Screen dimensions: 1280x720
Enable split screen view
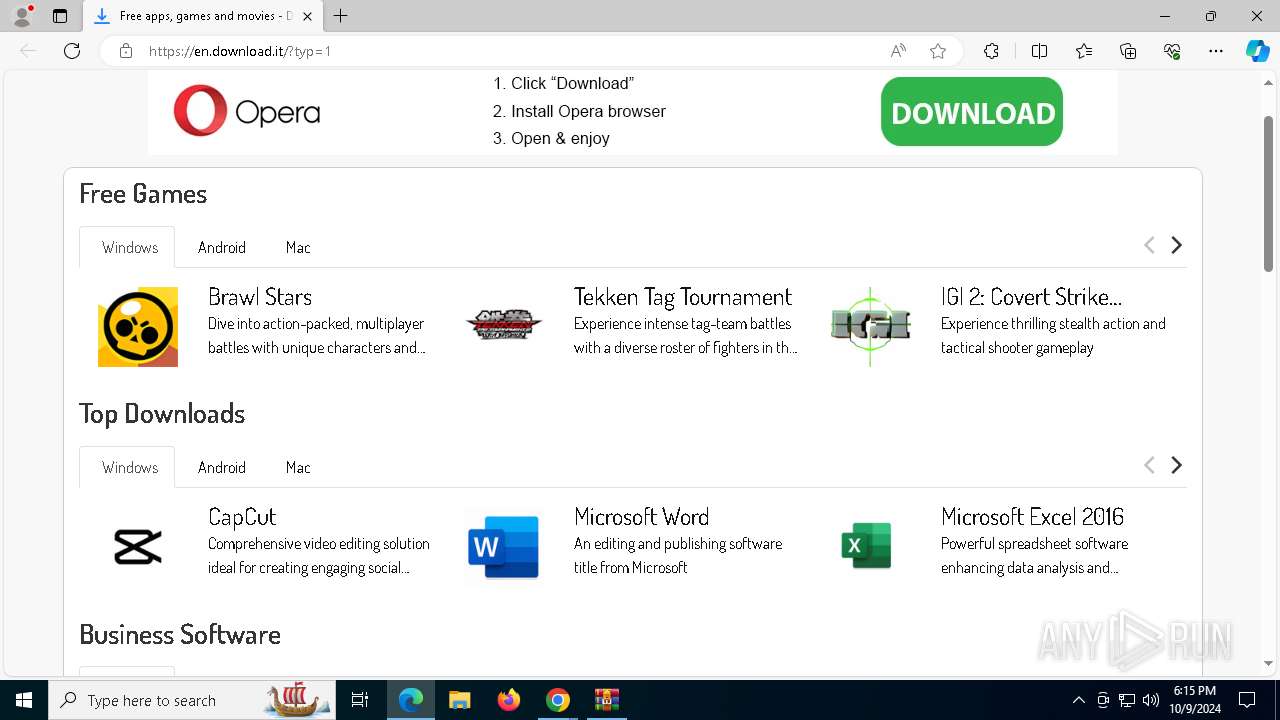1039,51
